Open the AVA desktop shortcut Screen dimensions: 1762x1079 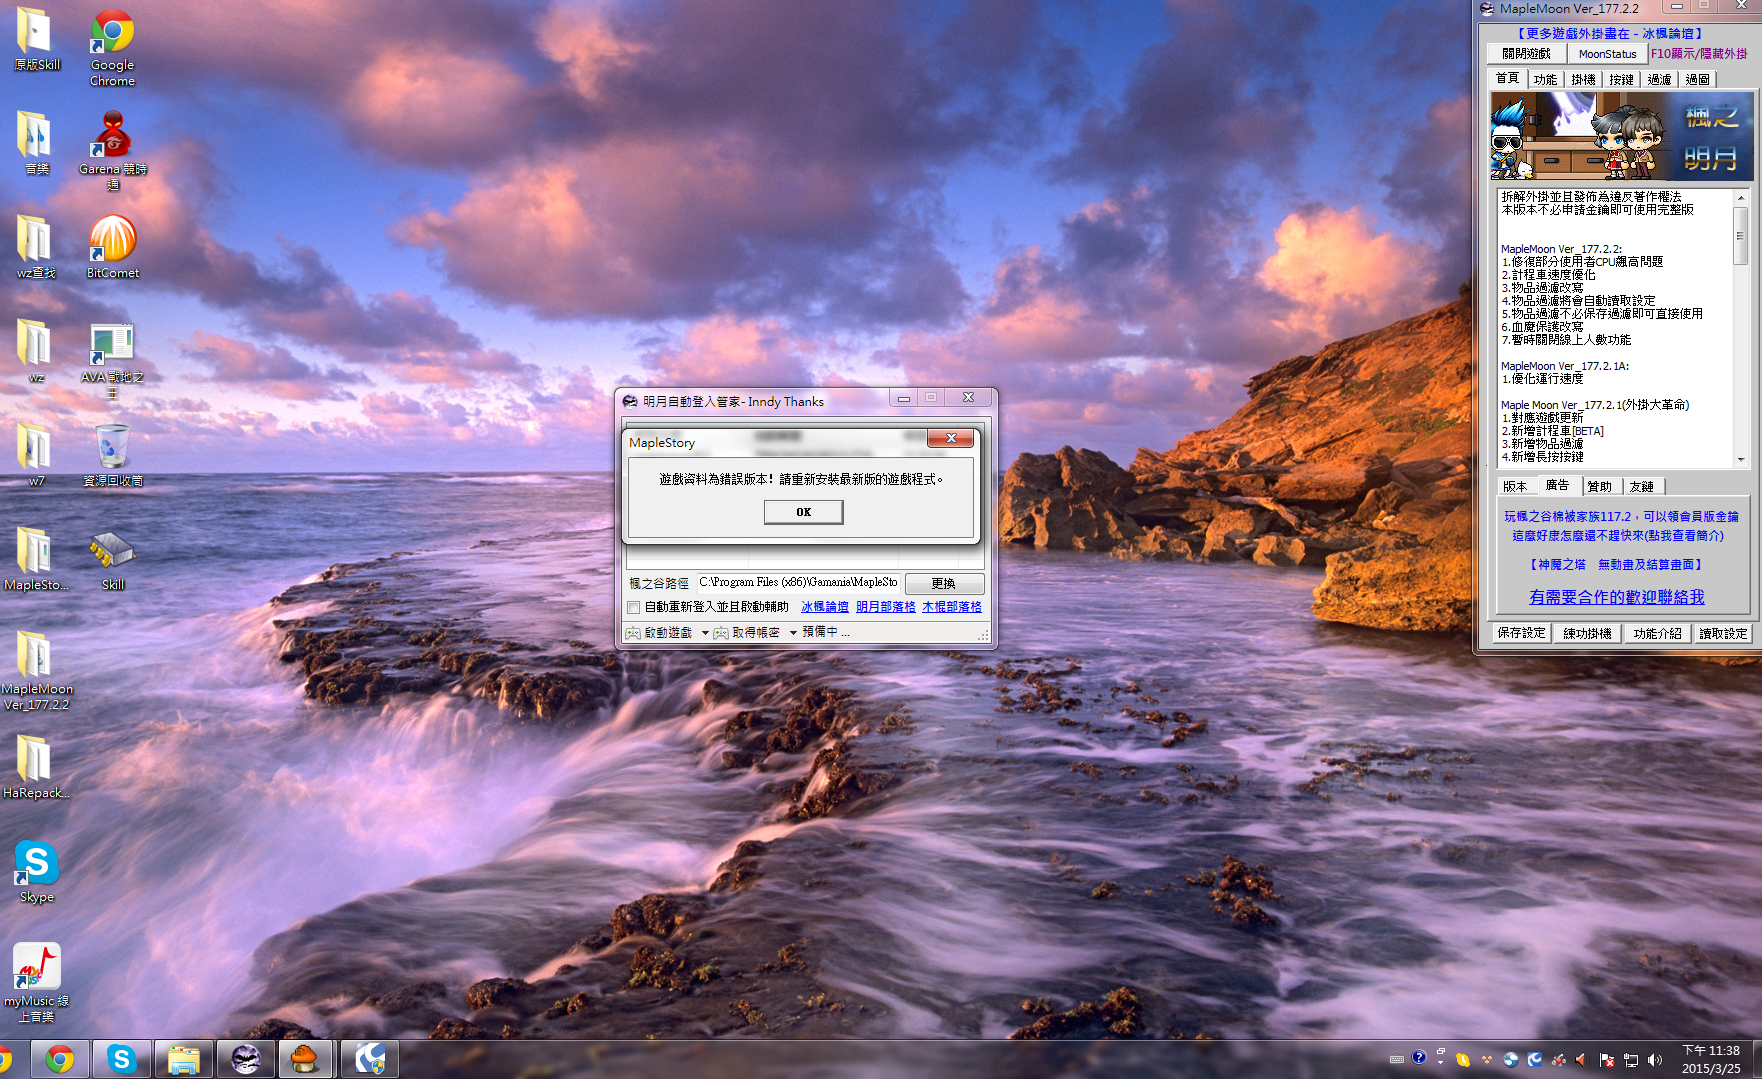tap(112, 360)
